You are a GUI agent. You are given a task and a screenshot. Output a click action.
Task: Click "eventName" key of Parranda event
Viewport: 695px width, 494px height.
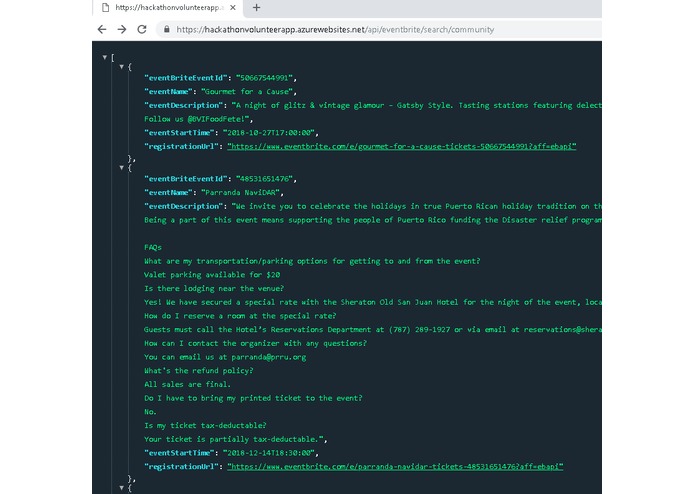coord(168,193)
